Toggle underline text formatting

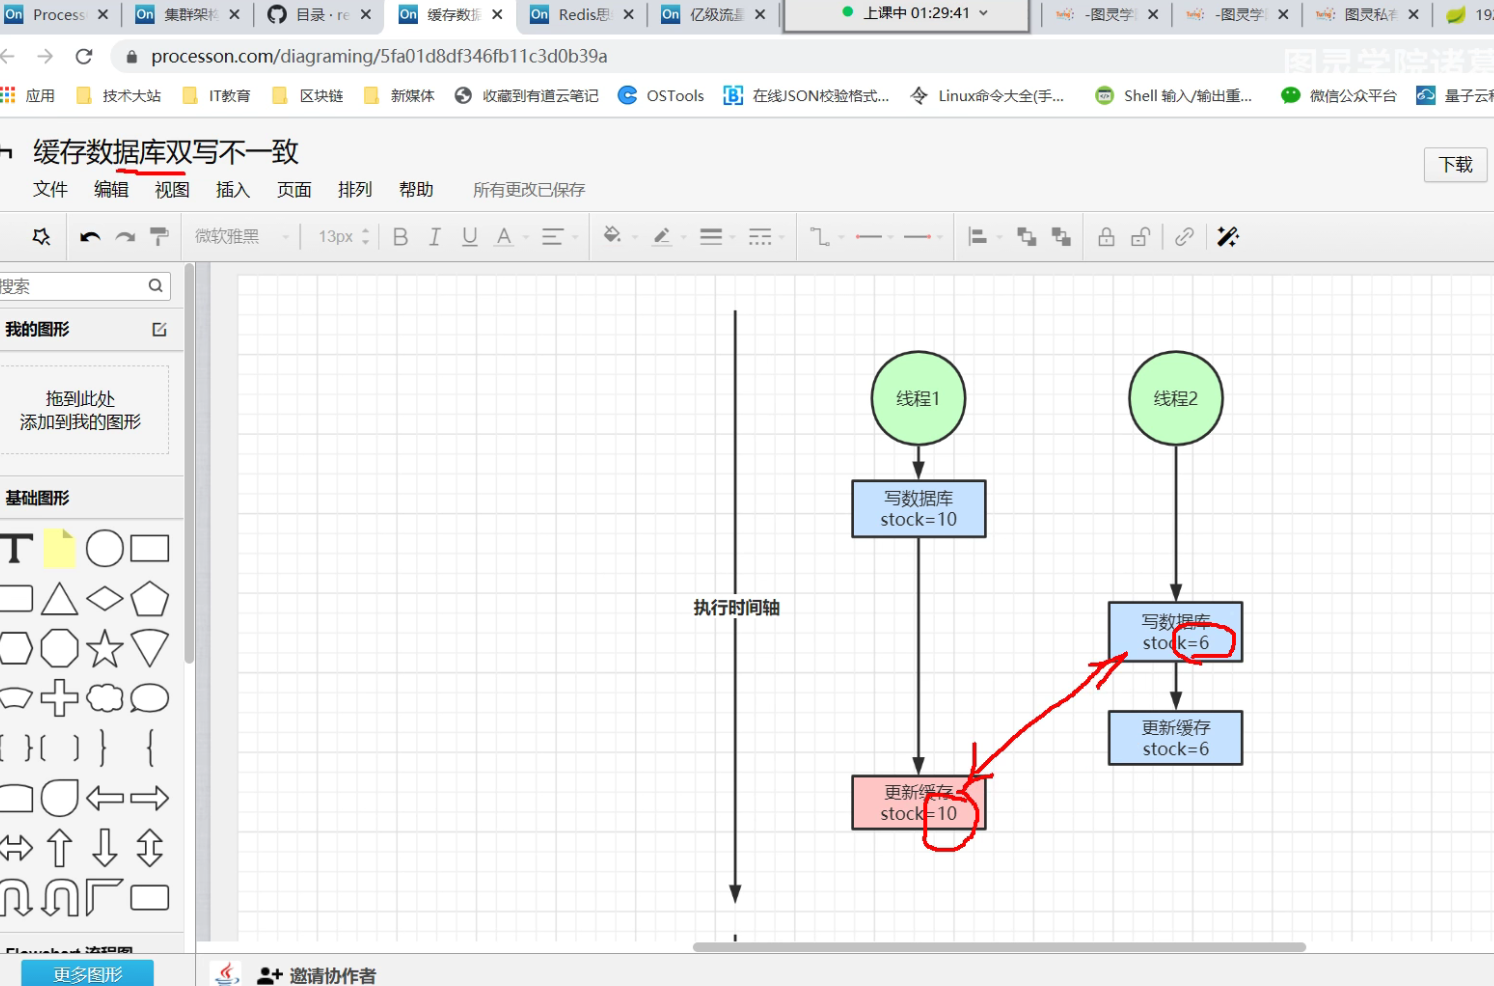click(x=469, y=237)
